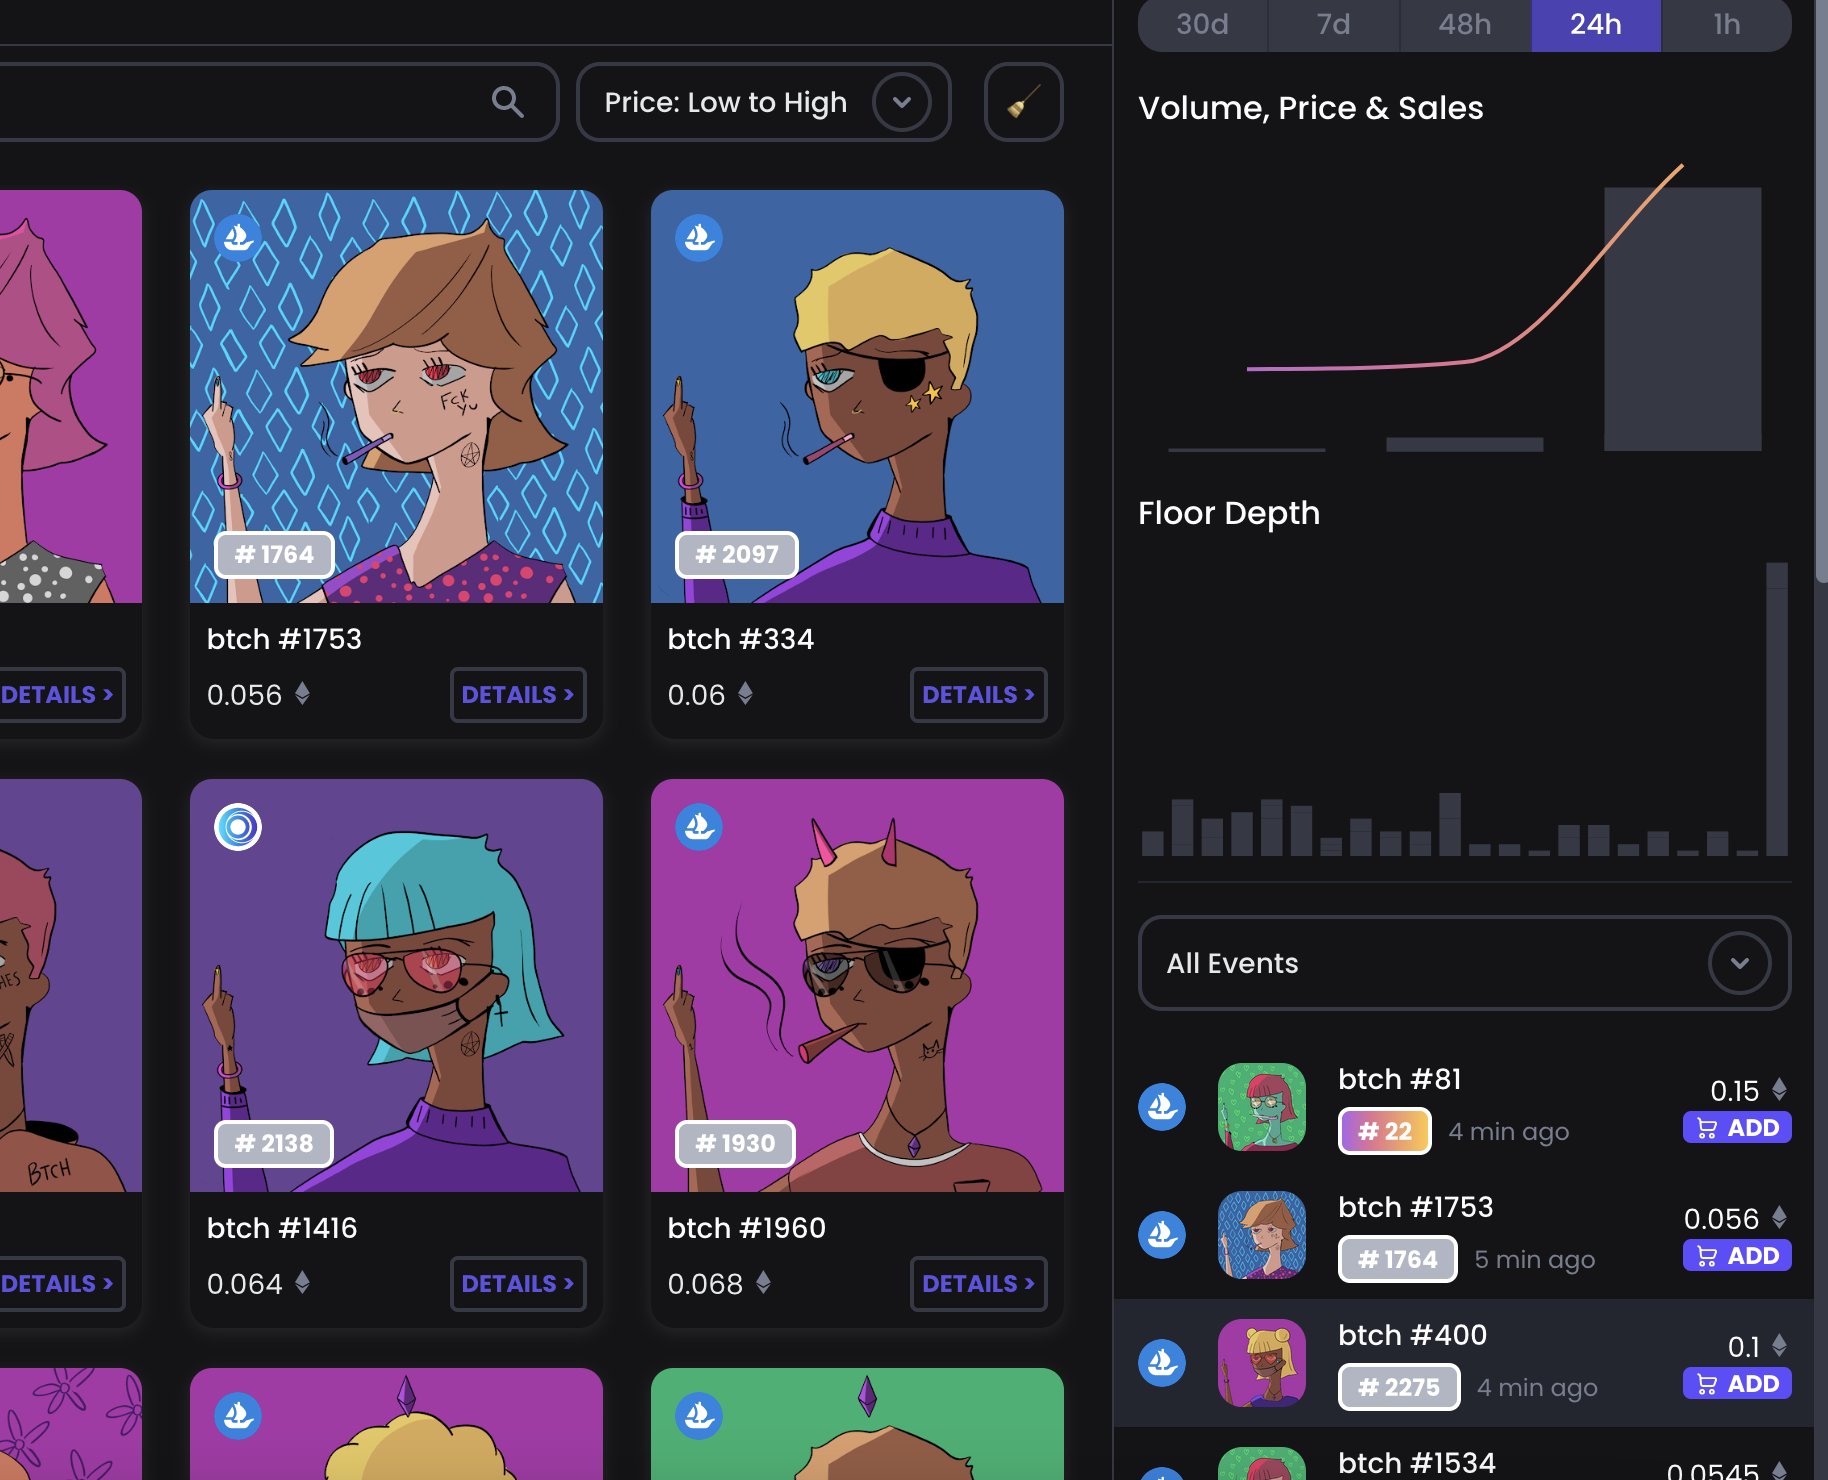1828x1480 pixels.
Task: Click the tallest Floor Depth bar
Action: tap(1776, 709)
